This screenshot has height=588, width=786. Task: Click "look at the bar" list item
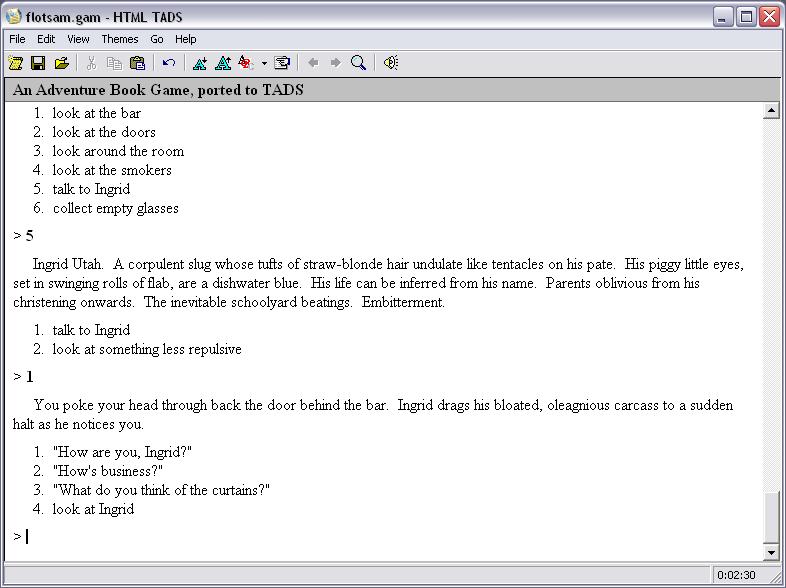pyautogui.click(x=97, y=113)
